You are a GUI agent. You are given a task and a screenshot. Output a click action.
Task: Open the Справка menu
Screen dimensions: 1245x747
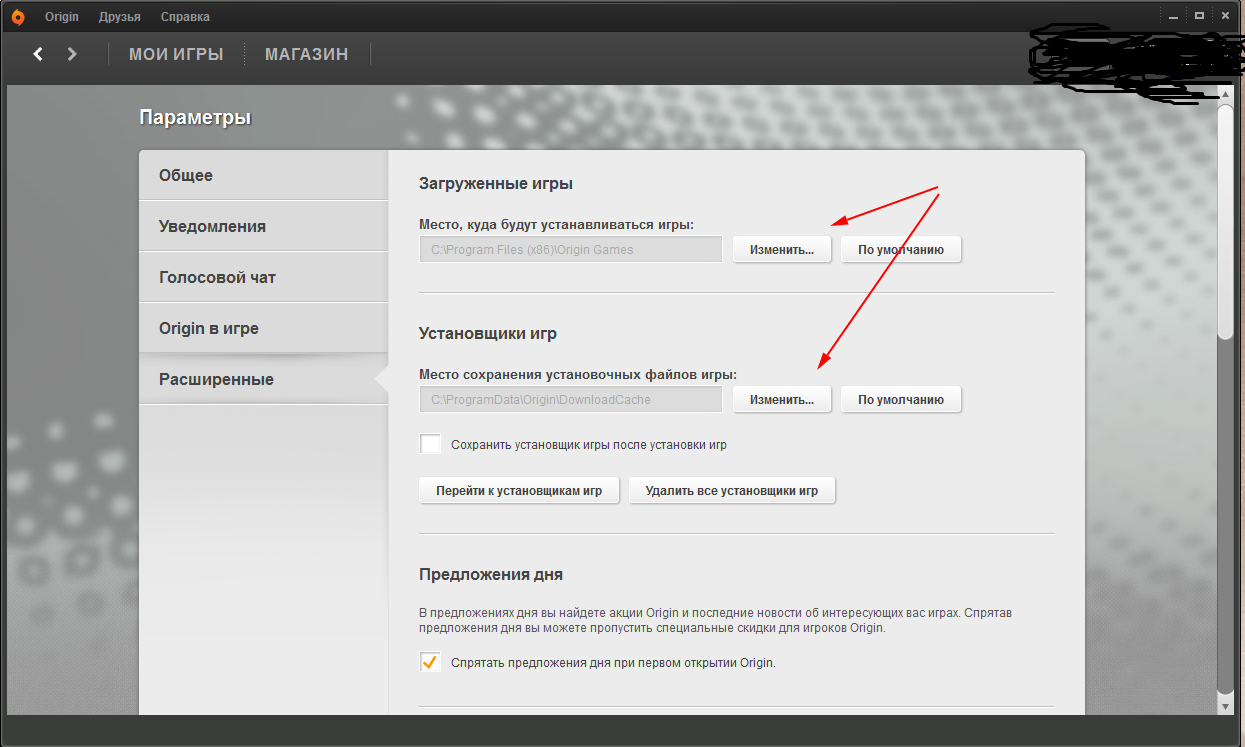185,17
